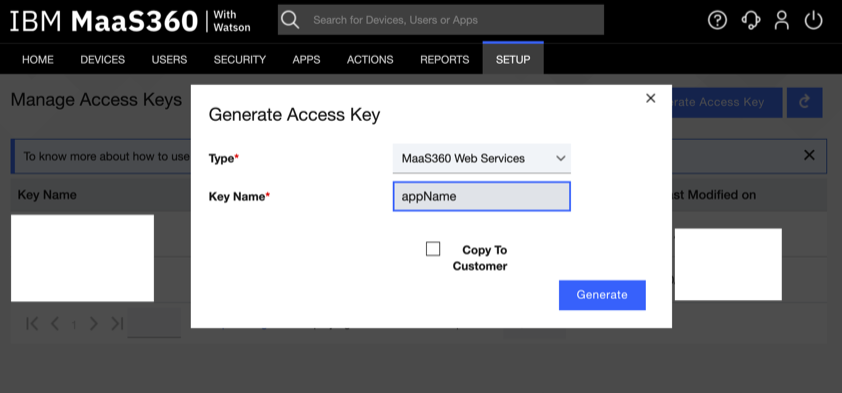Click the Manage Access Keys heading
Image resolution: width=842 pixels, height=393 pixels.
click(96, 100)
